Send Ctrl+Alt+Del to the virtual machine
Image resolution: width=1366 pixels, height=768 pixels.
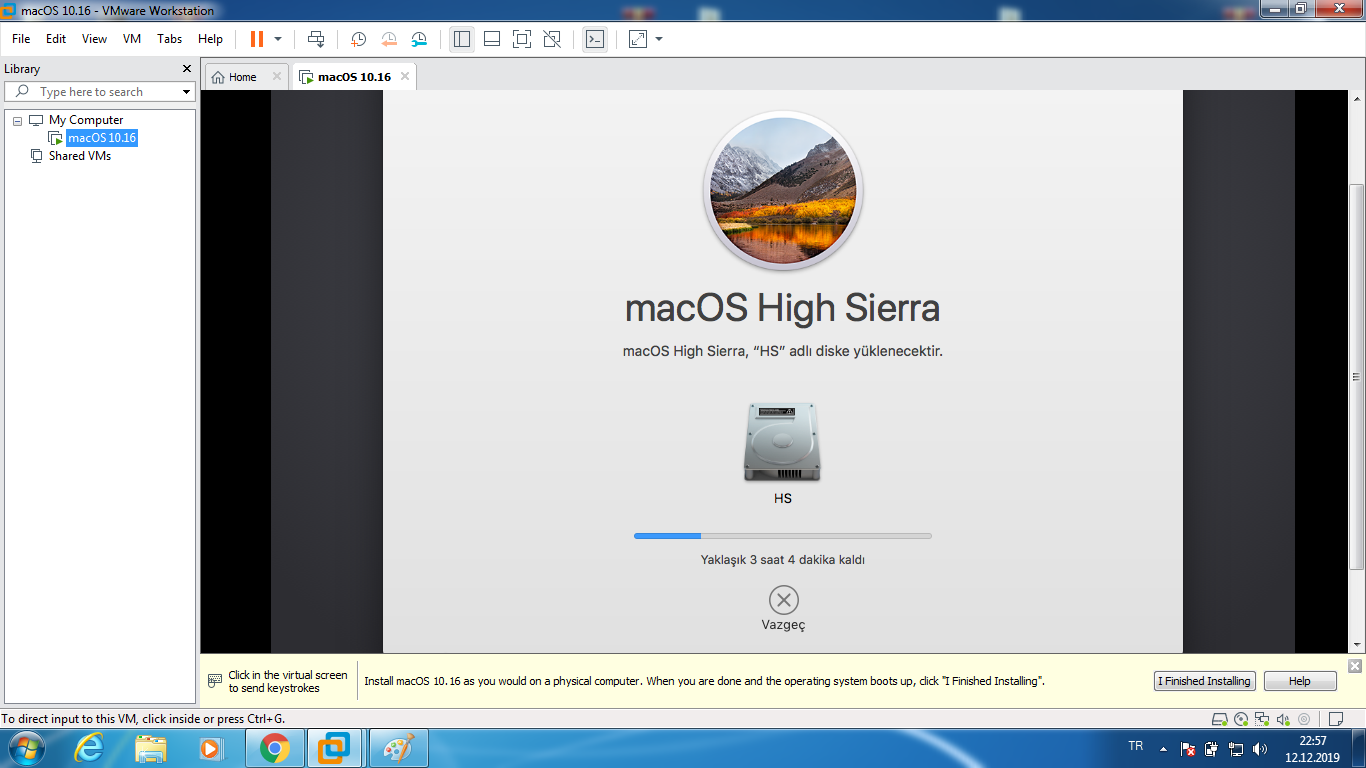click(x=316, y=39)
